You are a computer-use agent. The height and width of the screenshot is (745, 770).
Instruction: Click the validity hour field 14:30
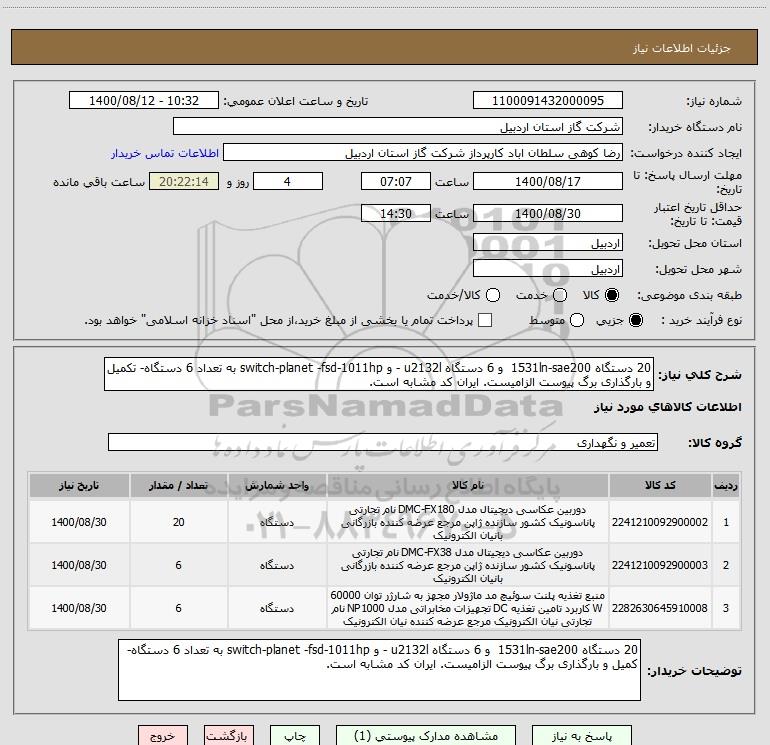396,213
